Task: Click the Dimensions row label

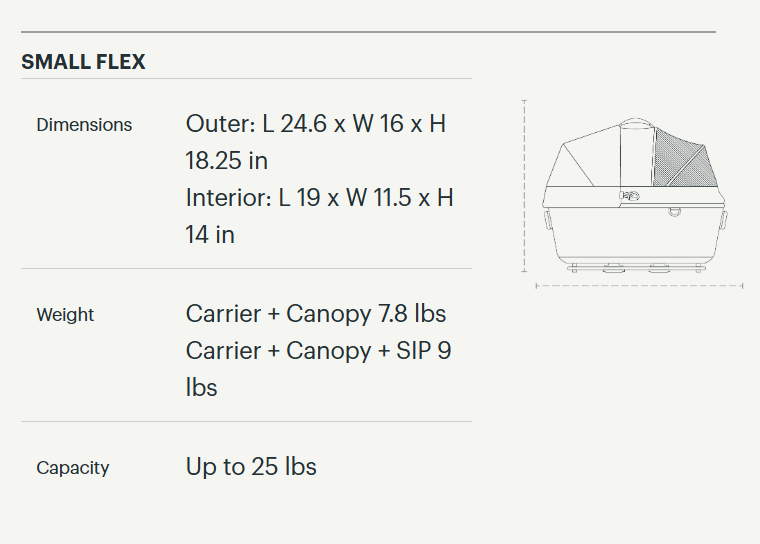Action: 84,125
